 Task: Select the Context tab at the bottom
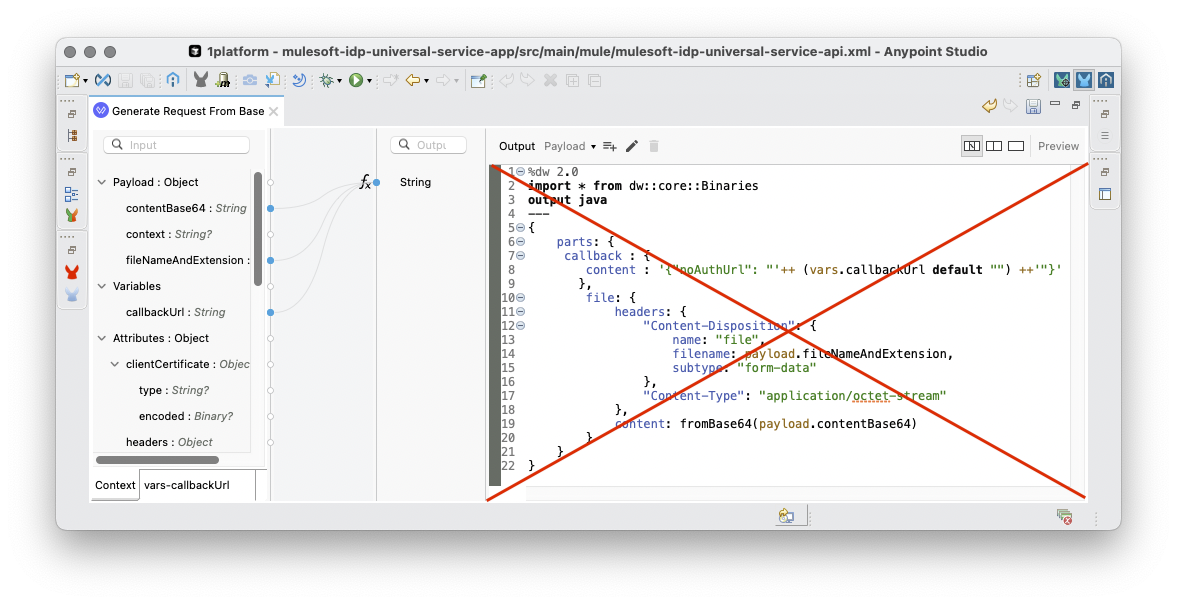pos(114,485)
